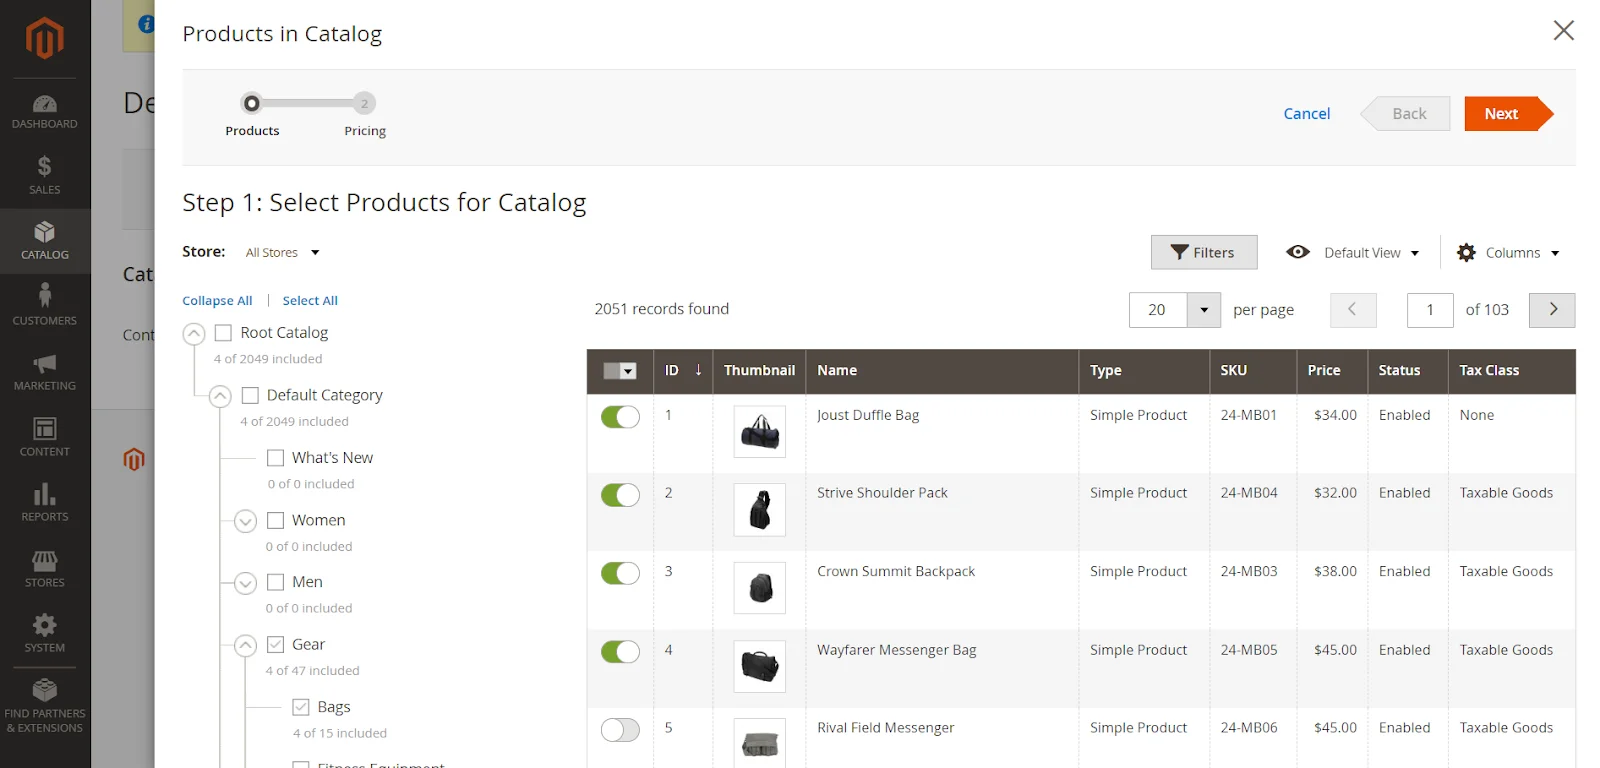1600x768 pixels.
Task: Open the Default View dropdown
Action: 1371,253
